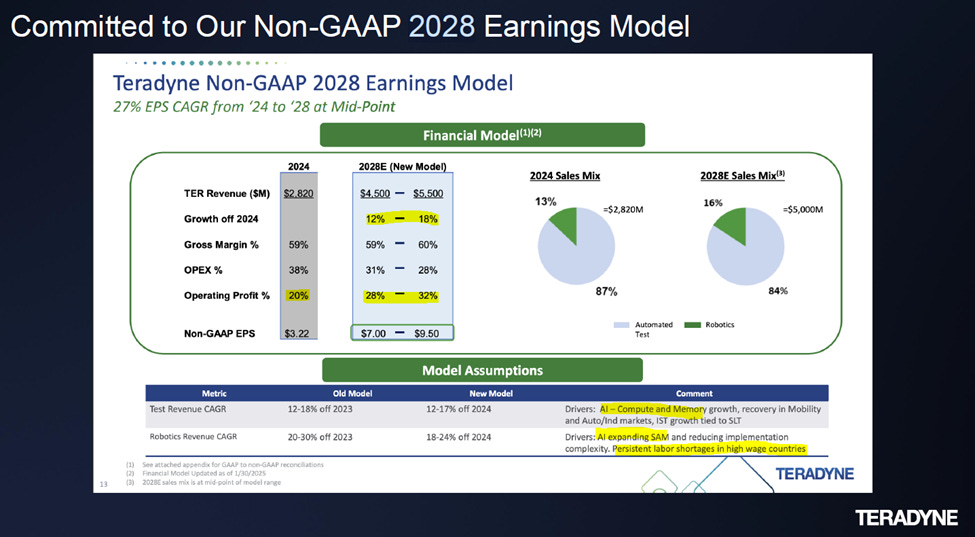Click the '2028E (New Model)' column header

(403, 167)
